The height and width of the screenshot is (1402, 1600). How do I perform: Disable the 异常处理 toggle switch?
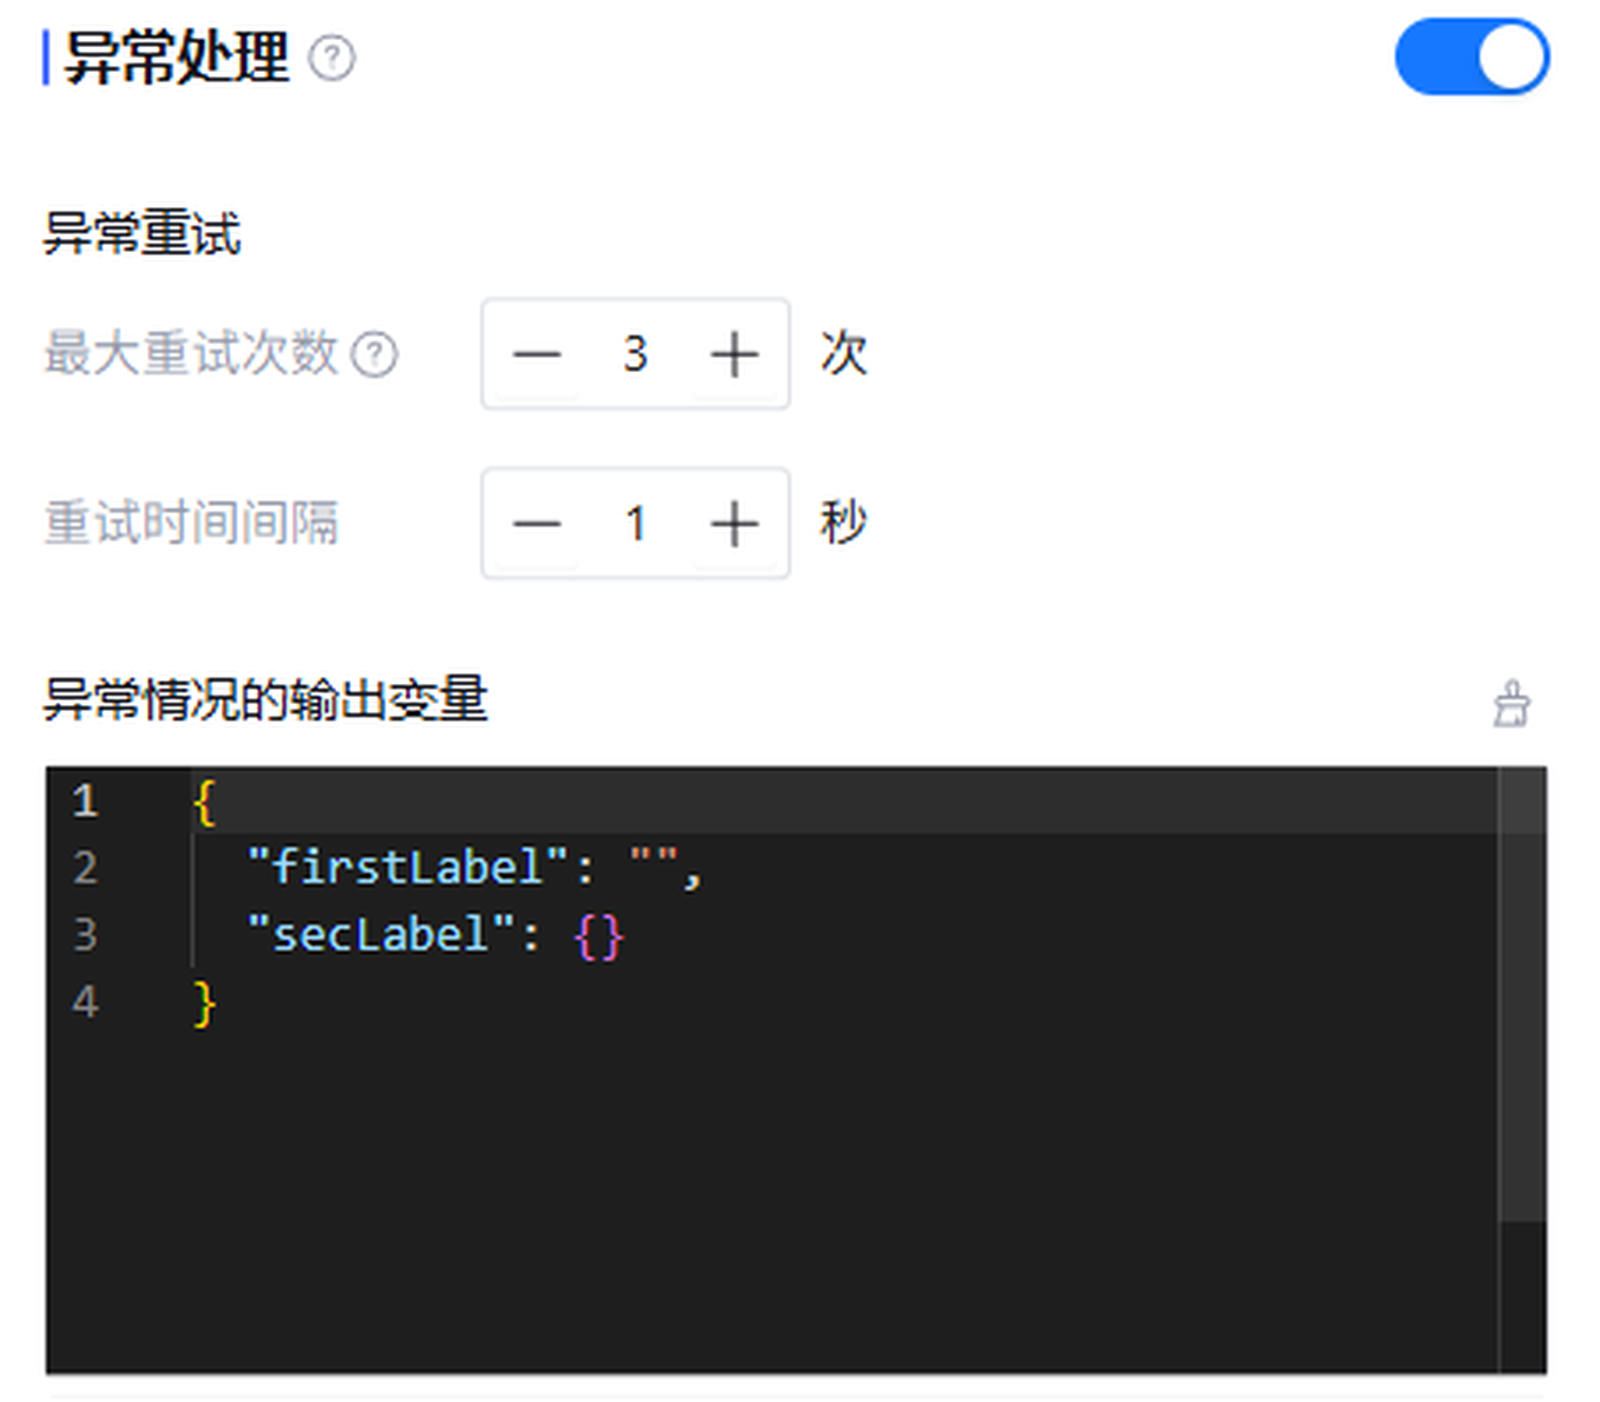[1470, 57]
